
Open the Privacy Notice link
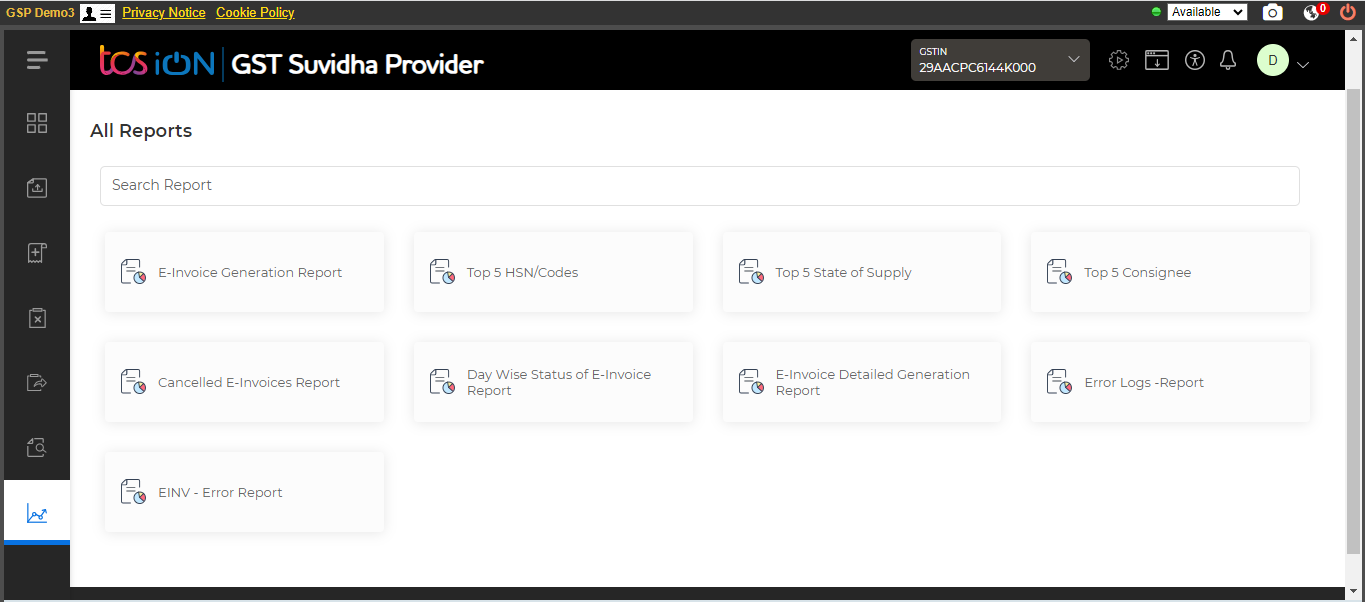click(x=164, y=12)
